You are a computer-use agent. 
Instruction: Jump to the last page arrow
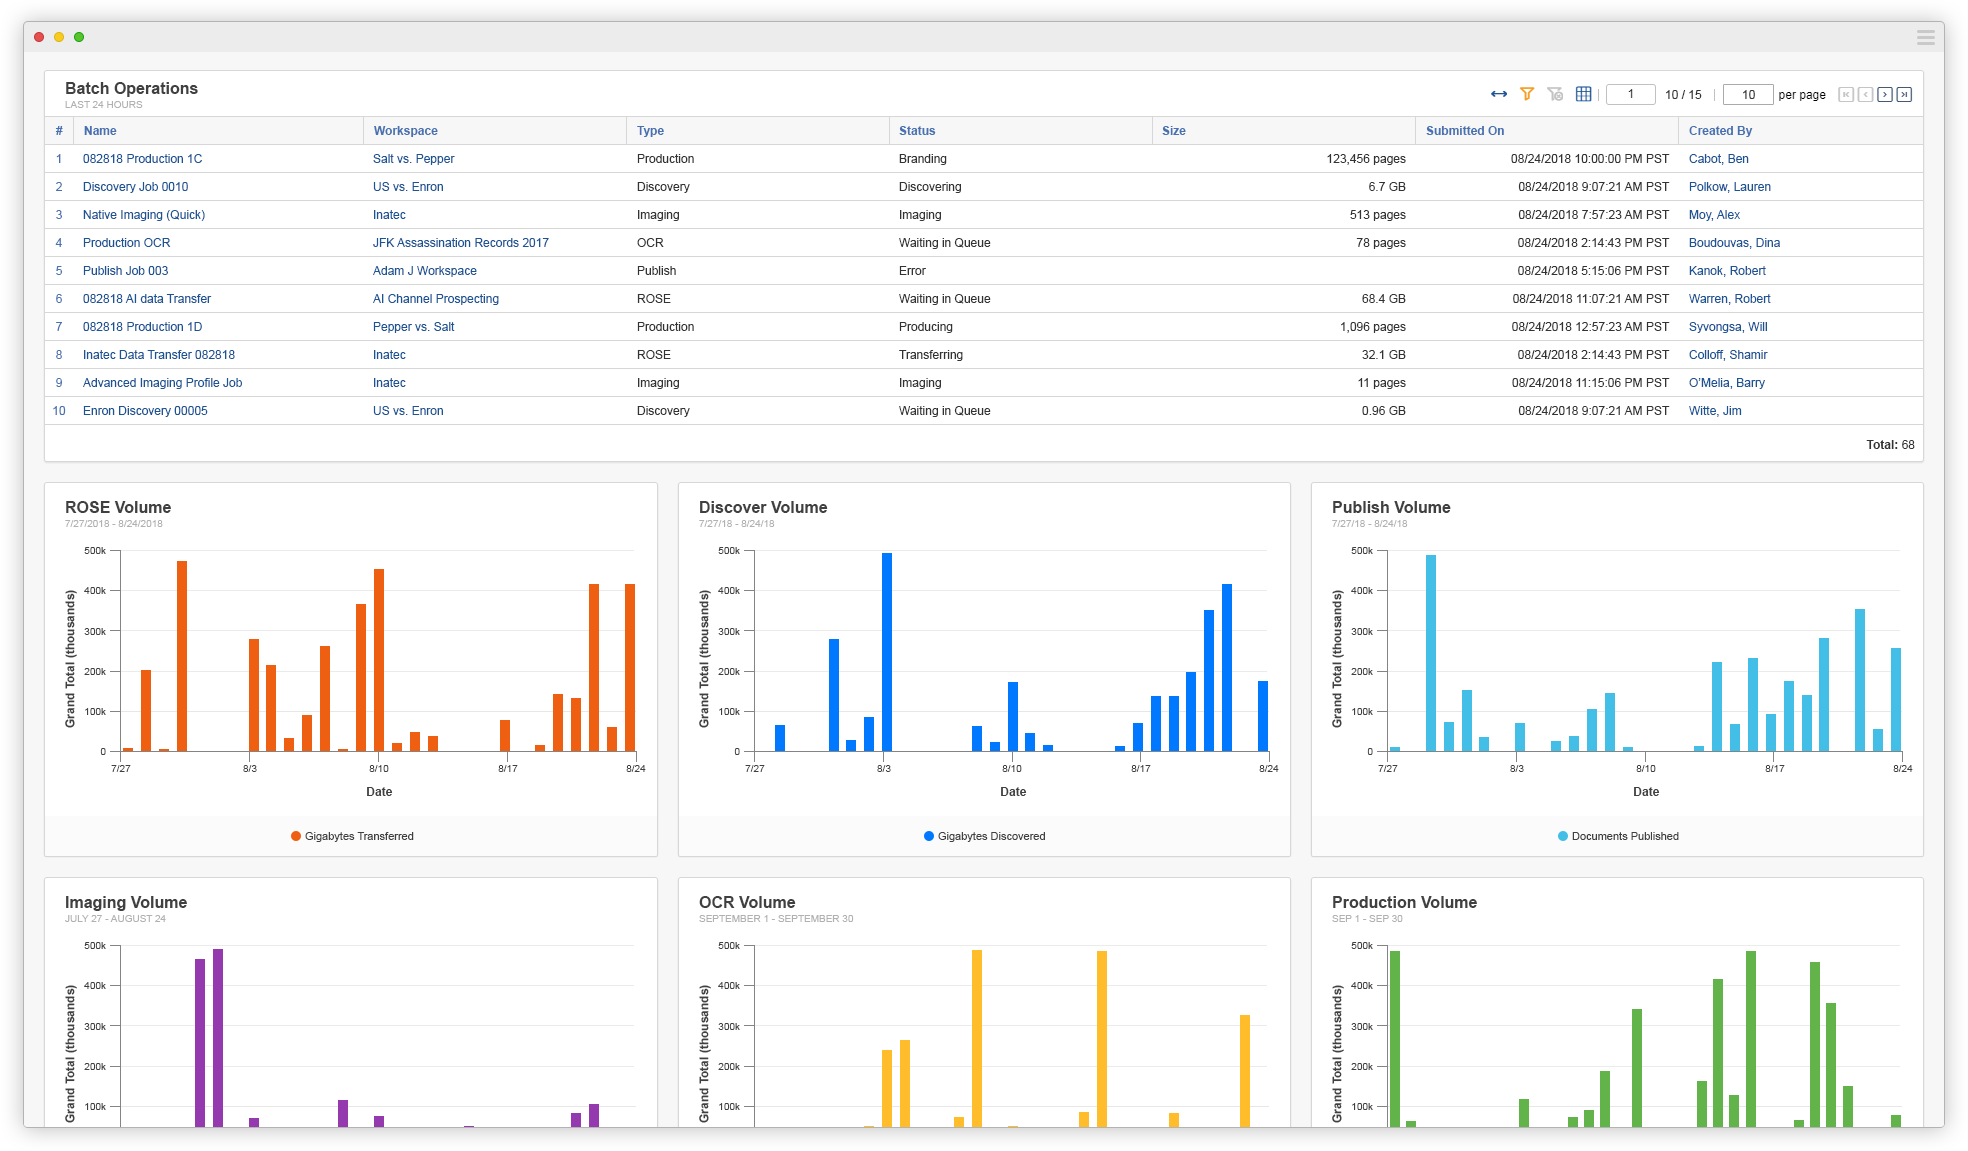click(x=1904, y=95)
